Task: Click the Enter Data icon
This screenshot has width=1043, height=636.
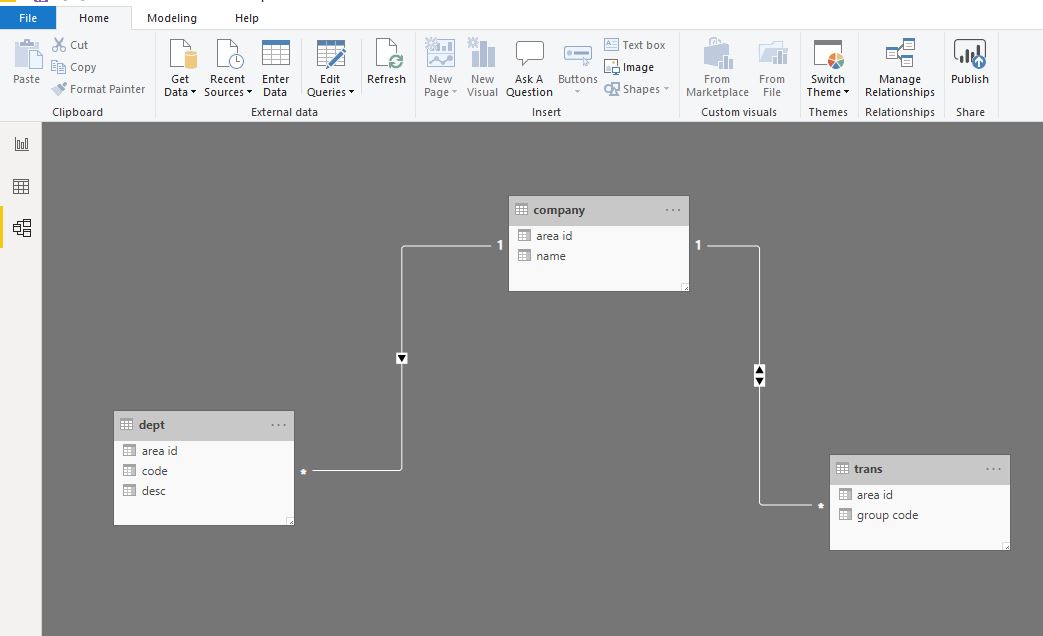Action: tap(275, 53)
